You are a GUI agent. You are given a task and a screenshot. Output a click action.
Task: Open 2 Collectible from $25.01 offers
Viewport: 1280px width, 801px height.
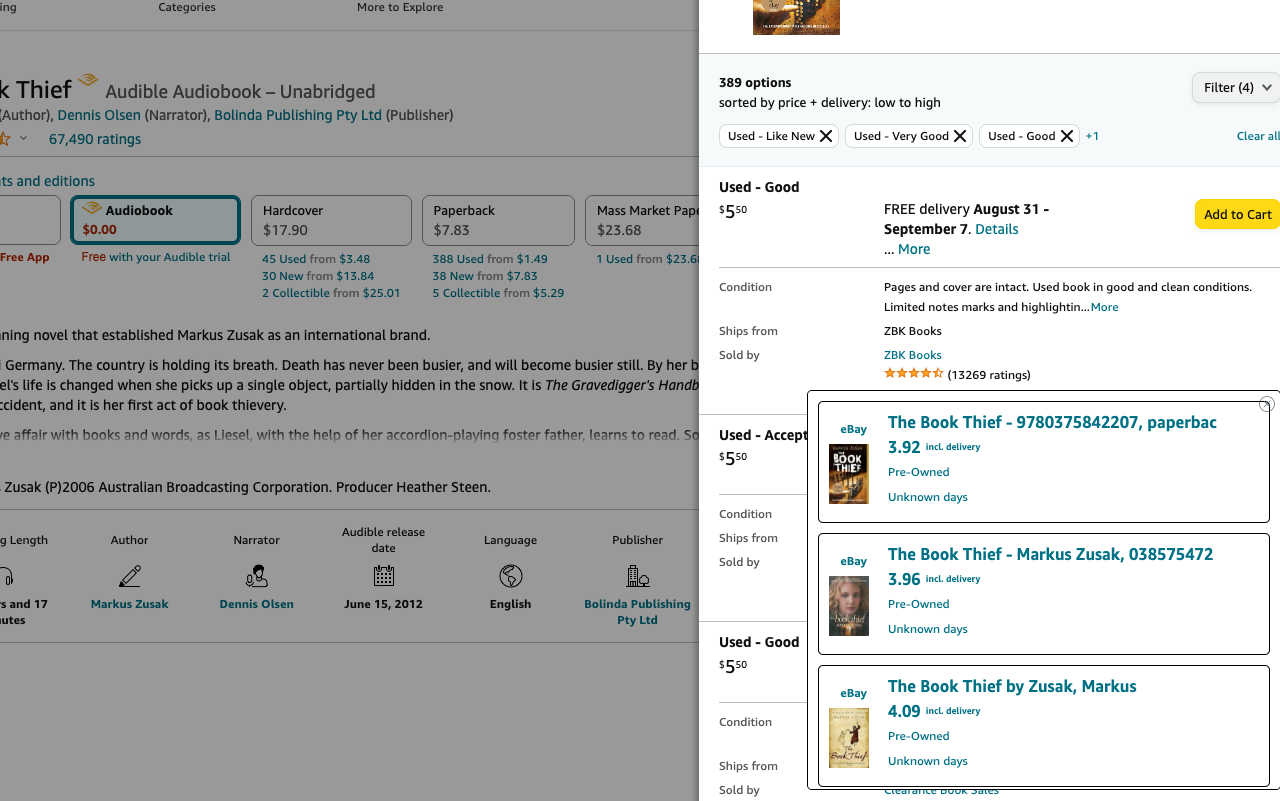331,293
